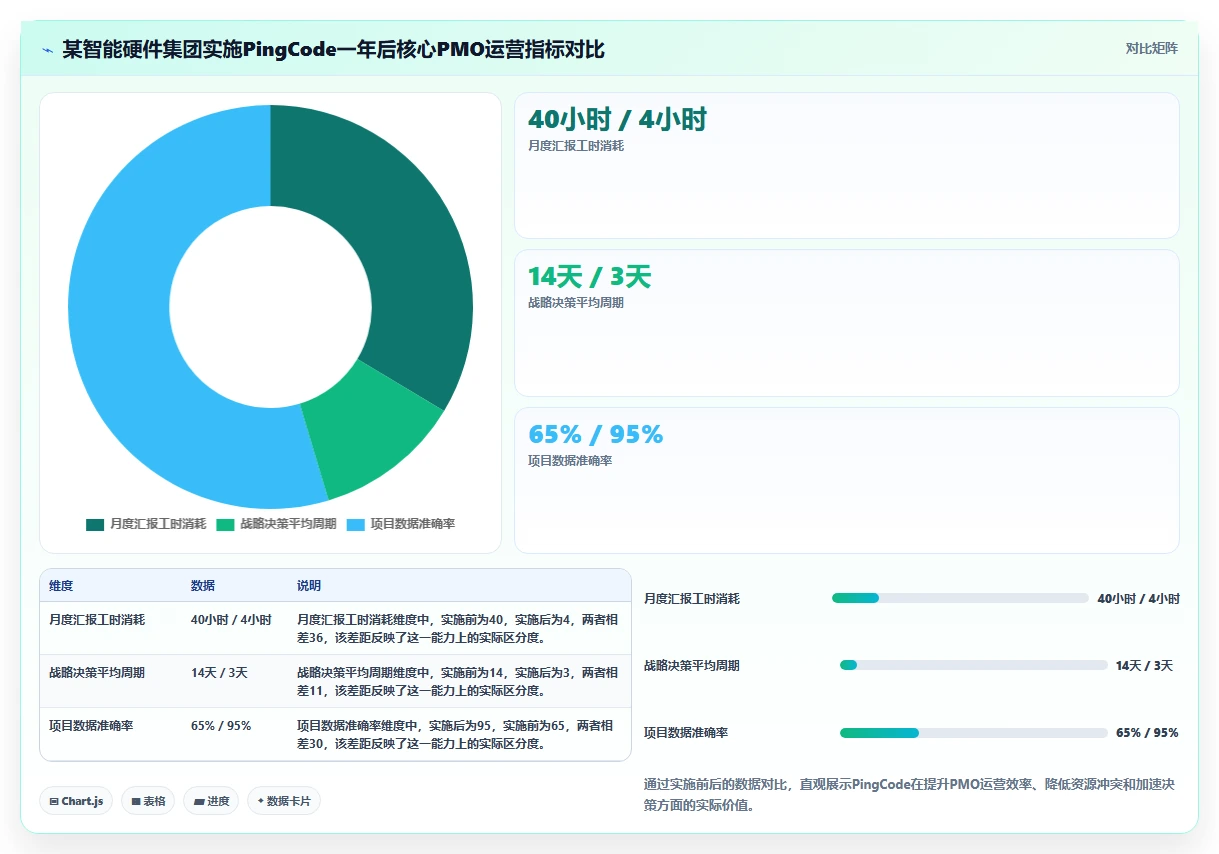Select the 14天 / 3天 metric card
The width and height of the screenshot is (1219, 854).
[x=846, y=323]
